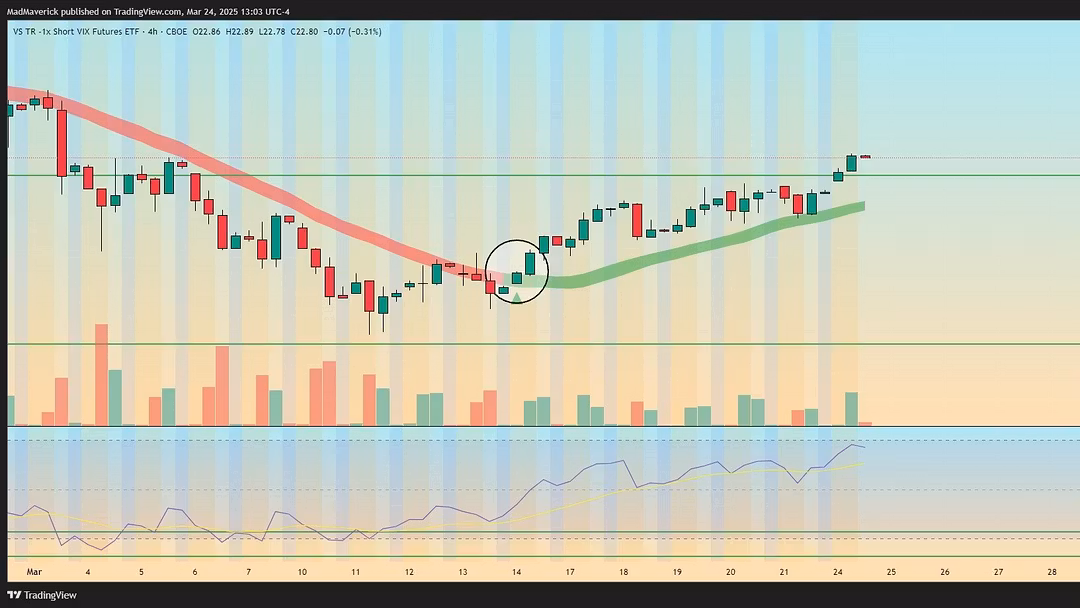Click date '21' on the time axis
Screen dimensions: 1080x608
tap(784, 572)
